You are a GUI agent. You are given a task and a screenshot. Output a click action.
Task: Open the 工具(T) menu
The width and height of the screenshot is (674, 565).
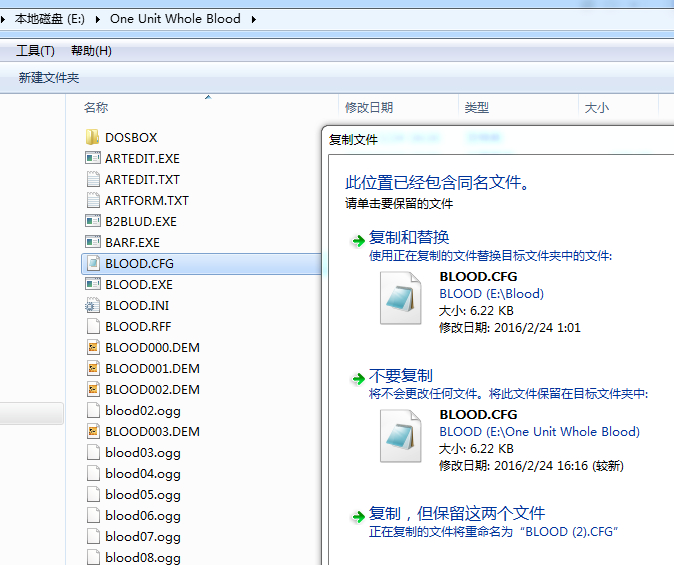pyautogui.click(x=35, y=51)
